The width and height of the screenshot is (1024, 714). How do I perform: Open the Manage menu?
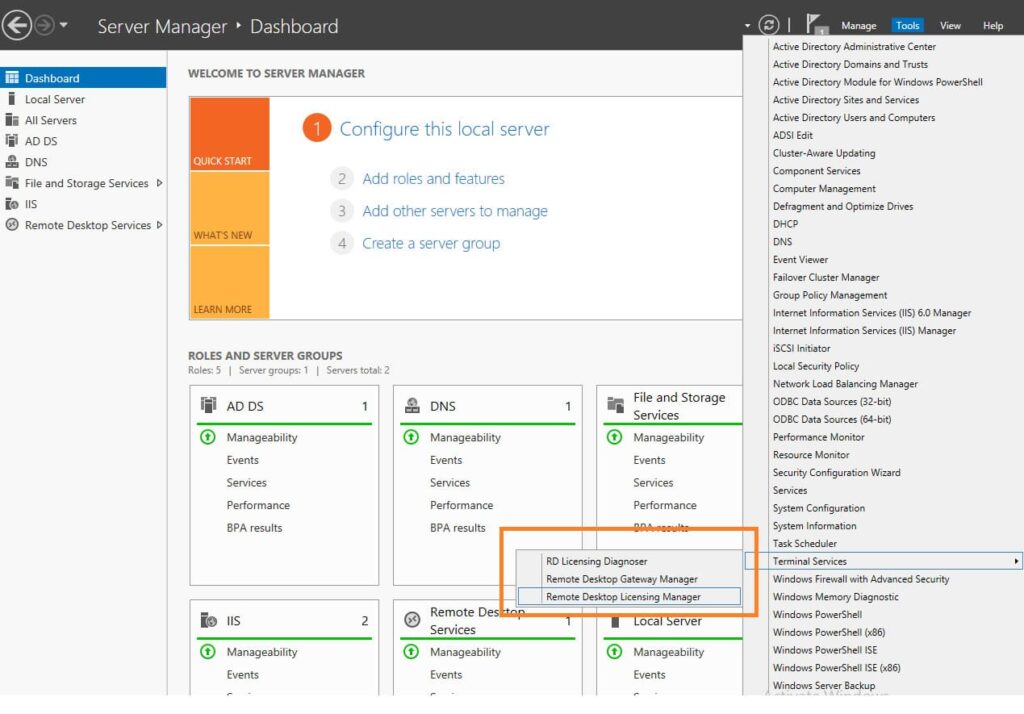pyautogui.click(x=858, y=26)
